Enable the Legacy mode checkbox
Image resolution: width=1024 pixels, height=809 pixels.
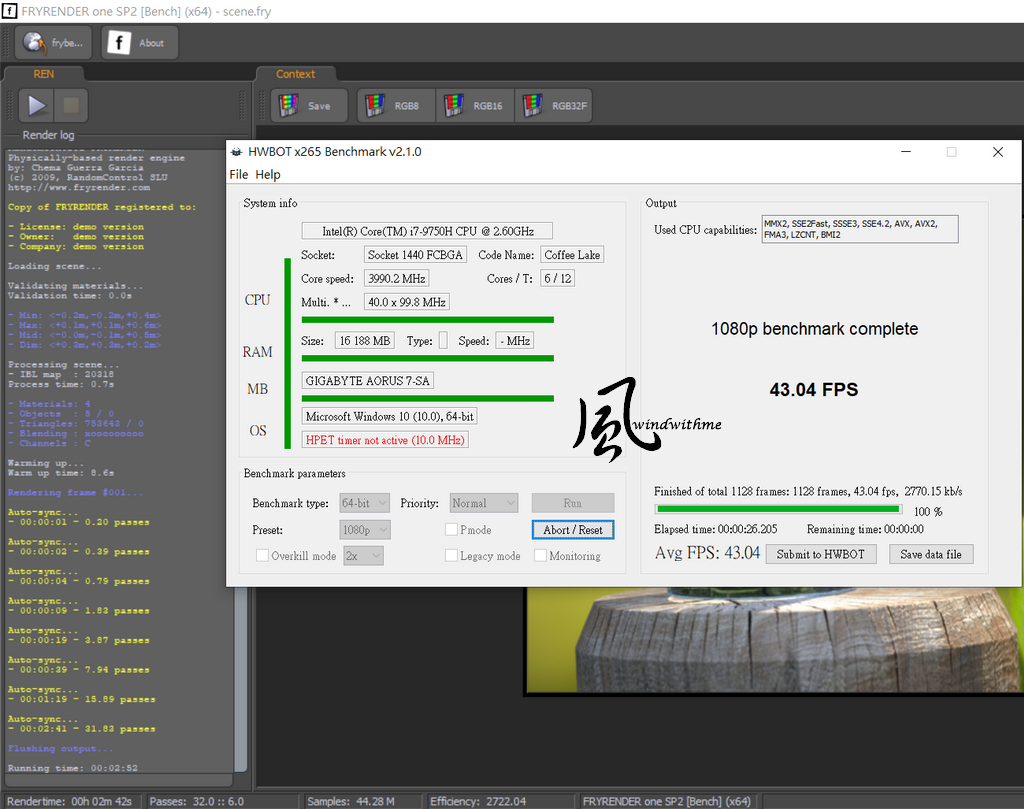[x=451, y=556]
